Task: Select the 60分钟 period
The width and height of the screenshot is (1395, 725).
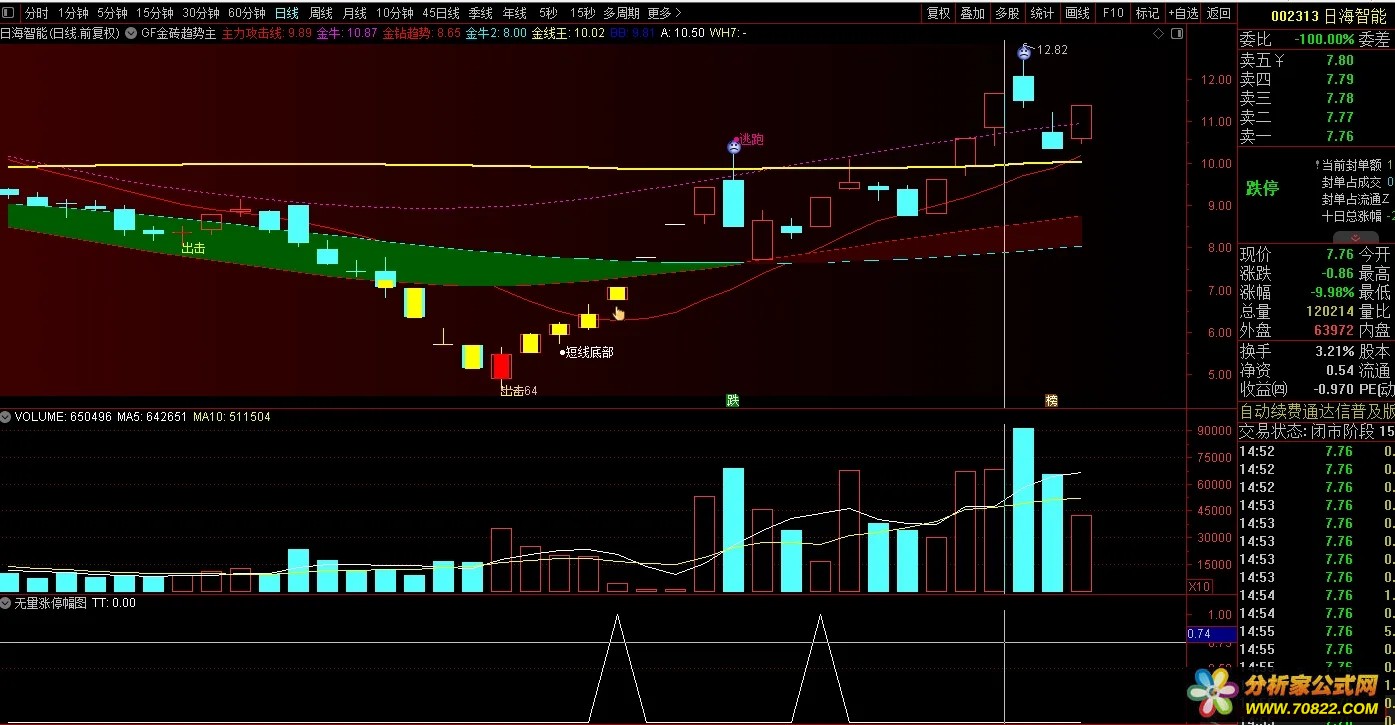Action: (247, 13)
